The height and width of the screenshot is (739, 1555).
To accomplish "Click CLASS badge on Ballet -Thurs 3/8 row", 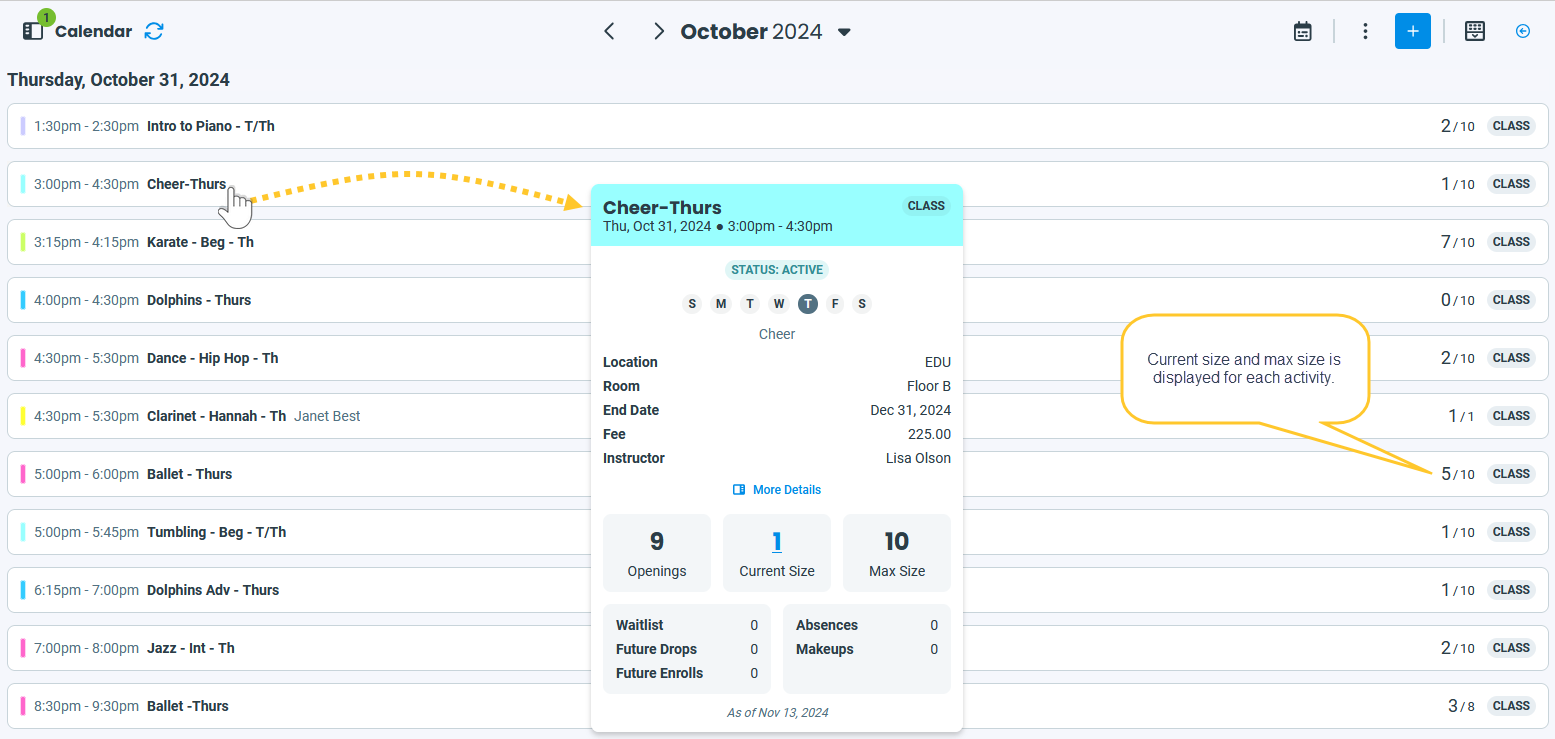I will pos(1511,706).
